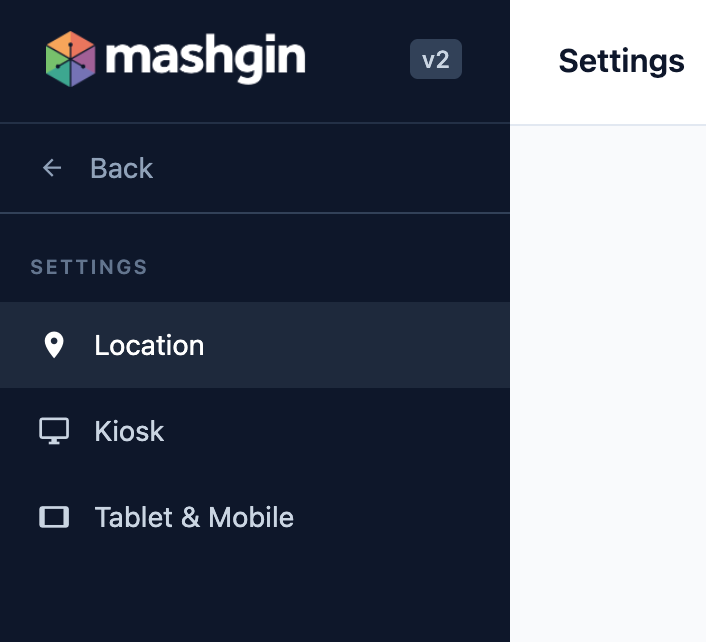This screenshot has height=642, width=706.
Task: Click the left arrow beside Back
Action: [52, 168]
